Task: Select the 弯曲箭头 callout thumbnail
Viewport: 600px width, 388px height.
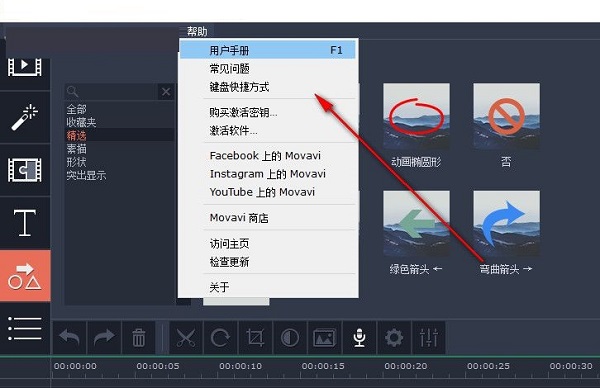Action: click(x=507, y=223)
